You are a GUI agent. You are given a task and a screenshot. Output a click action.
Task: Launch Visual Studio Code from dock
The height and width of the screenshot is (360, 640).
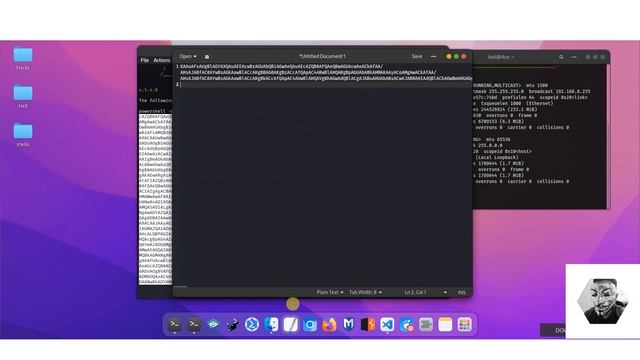pos(387,324)
